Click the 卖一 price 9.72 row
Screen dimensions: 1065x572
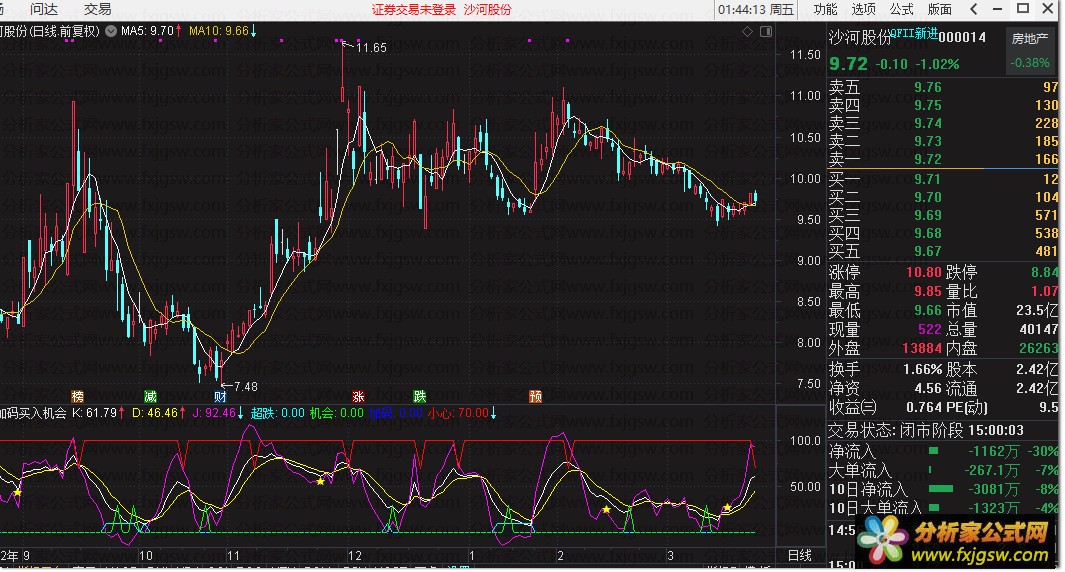943,160
